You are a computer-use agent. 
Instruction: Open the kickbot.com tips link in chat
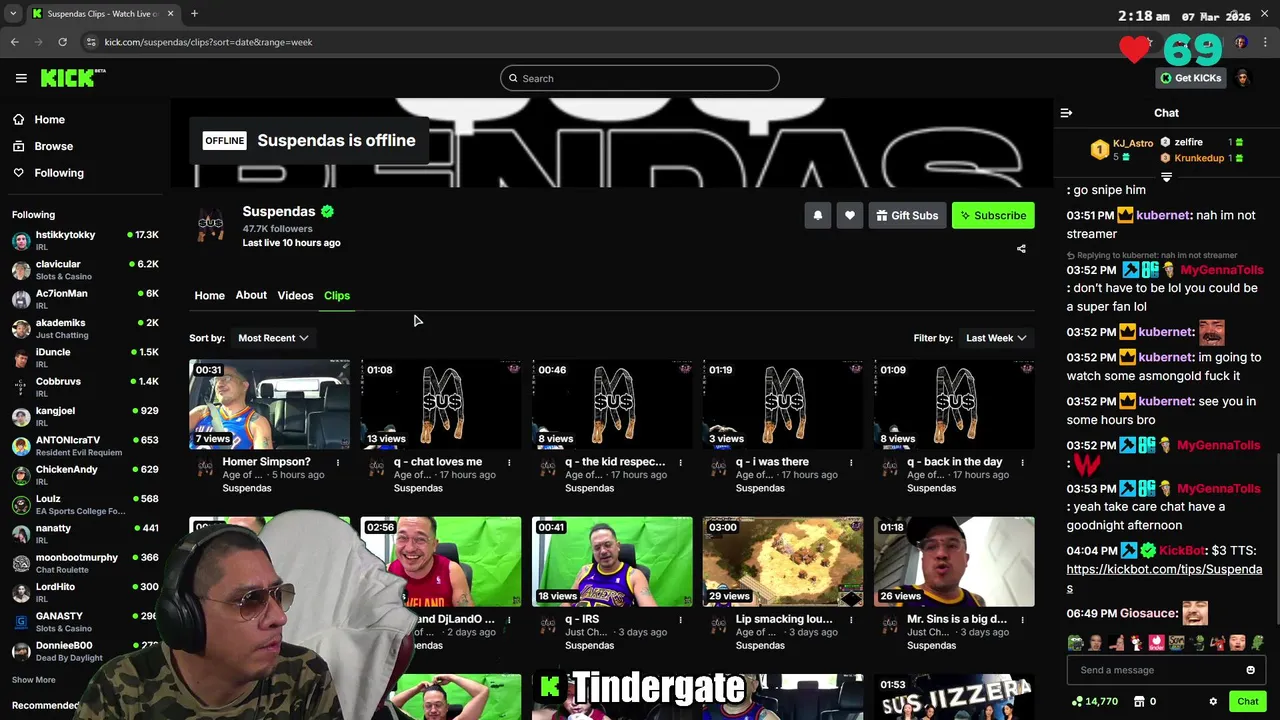pyautogui.click(x=1164, y=579)
